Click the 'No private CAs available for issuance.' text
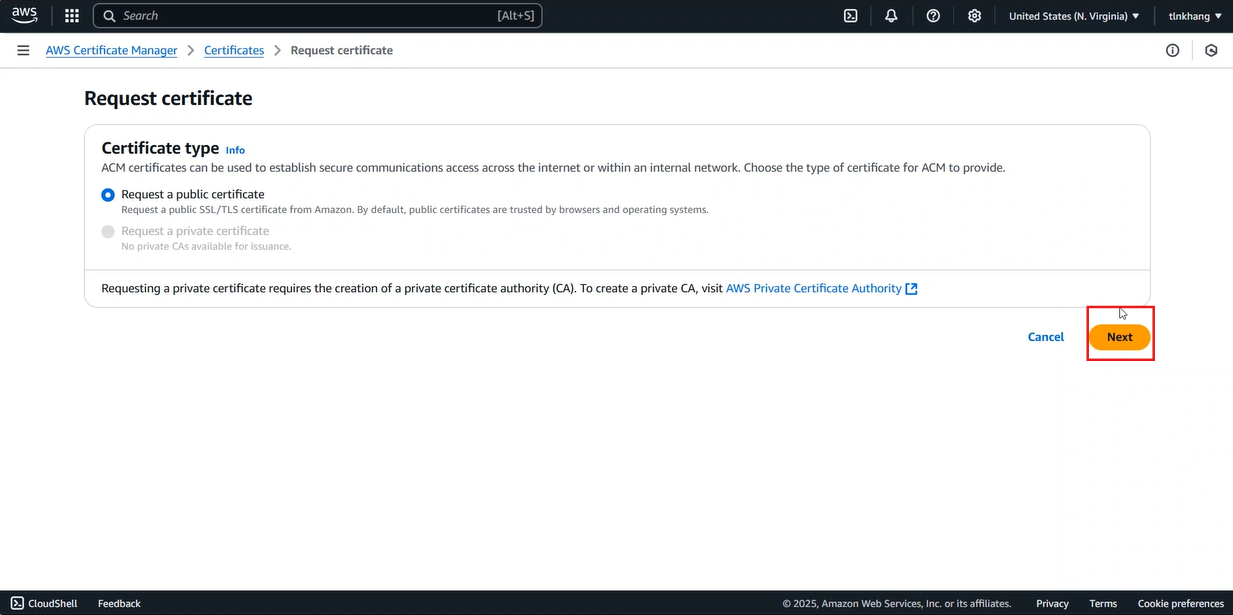This screenshot has width=1233, height=615. [x=207, y=246]
